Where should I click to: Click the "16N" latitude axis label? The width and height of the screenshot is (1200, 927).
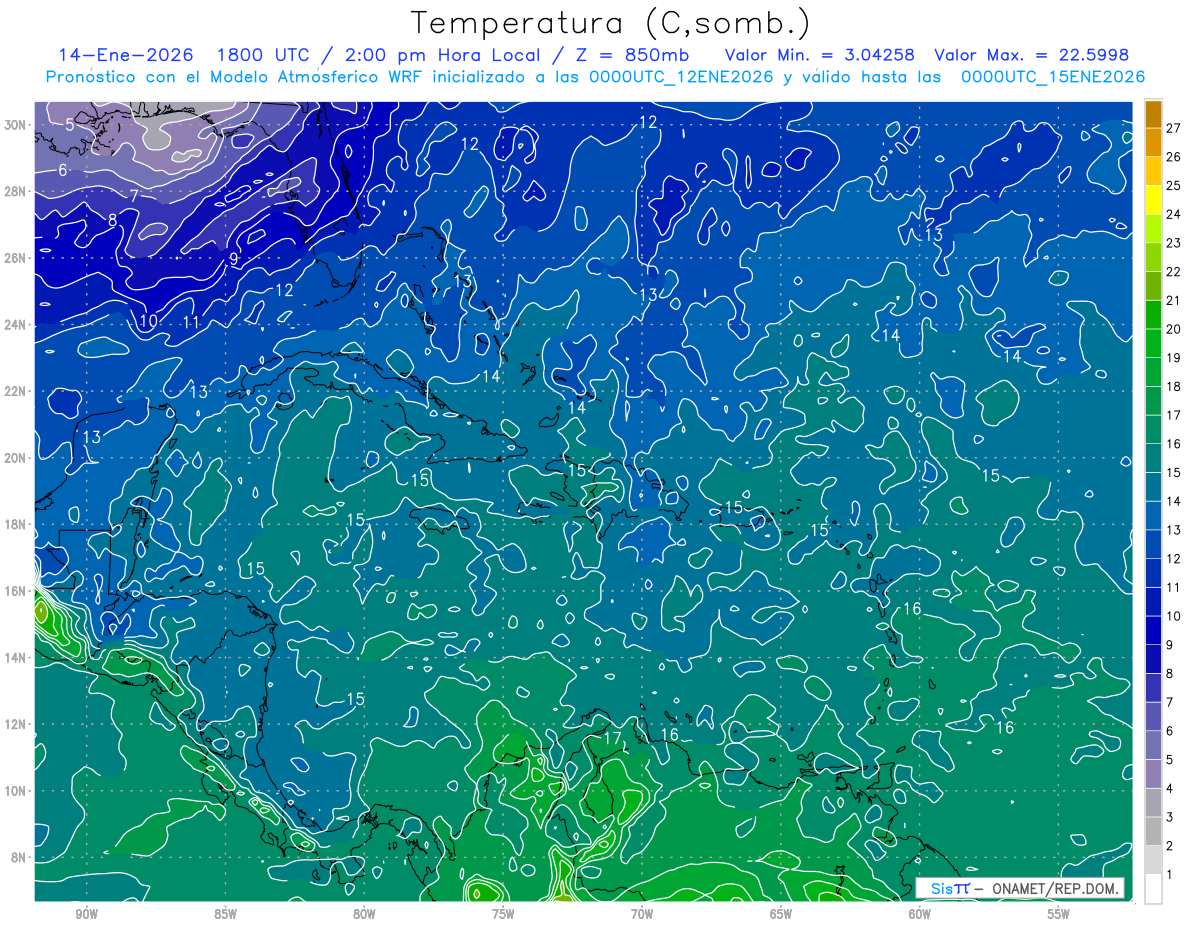pos(16,591)
